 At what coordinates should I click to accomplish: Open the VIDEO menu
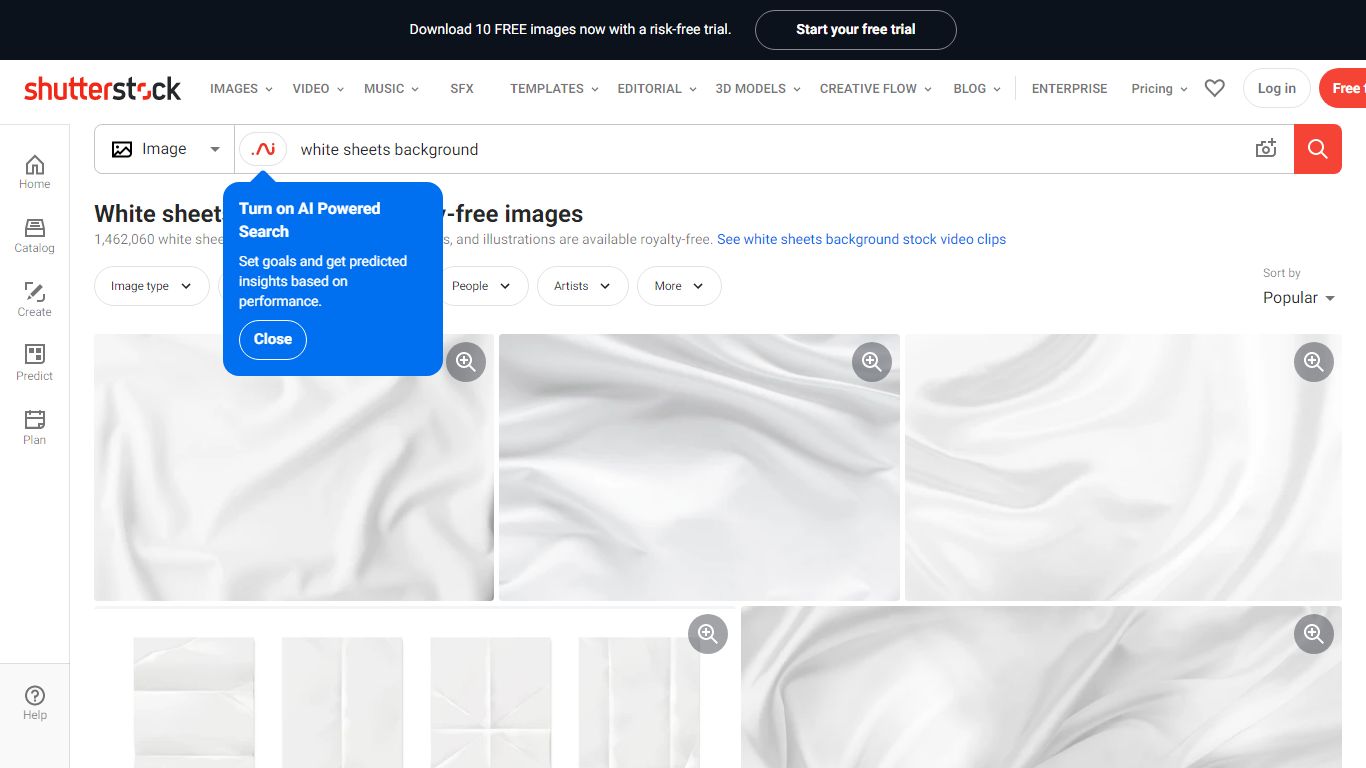pyautogui.click(x=318, y=88)
